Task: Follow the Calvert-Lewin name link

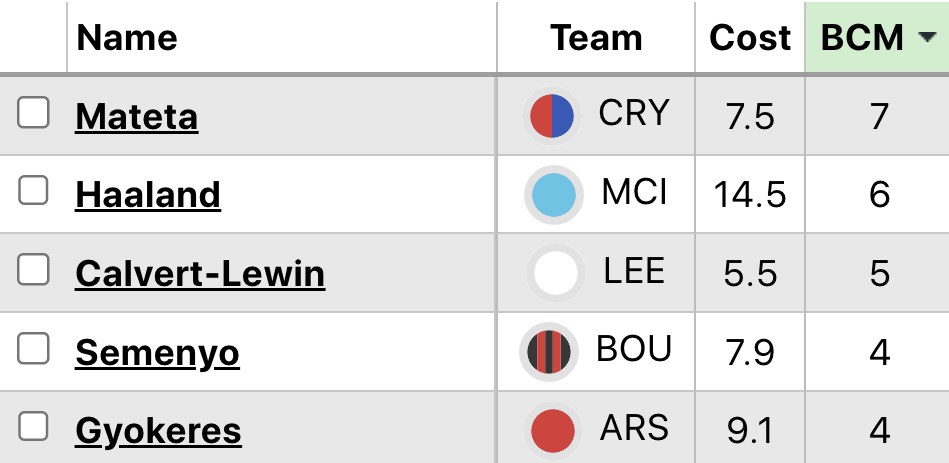Action: [x=200, y=273]
